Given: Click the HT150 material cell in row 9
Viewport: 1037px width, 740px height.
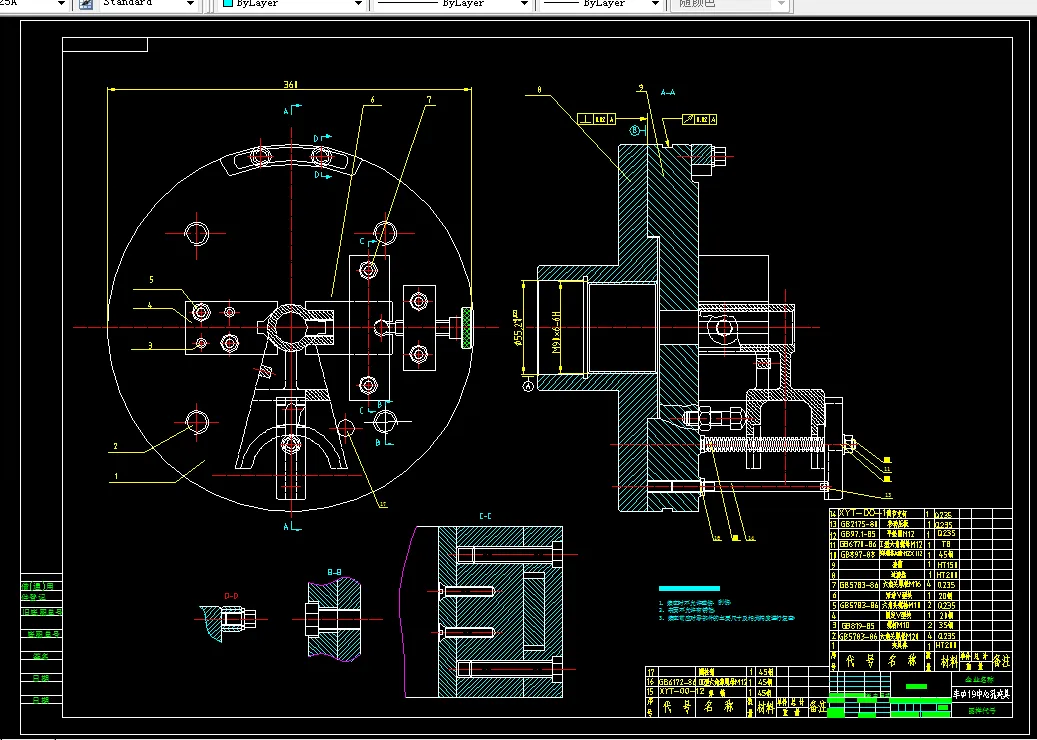Looking at the screenshot, I should point(946,565).
